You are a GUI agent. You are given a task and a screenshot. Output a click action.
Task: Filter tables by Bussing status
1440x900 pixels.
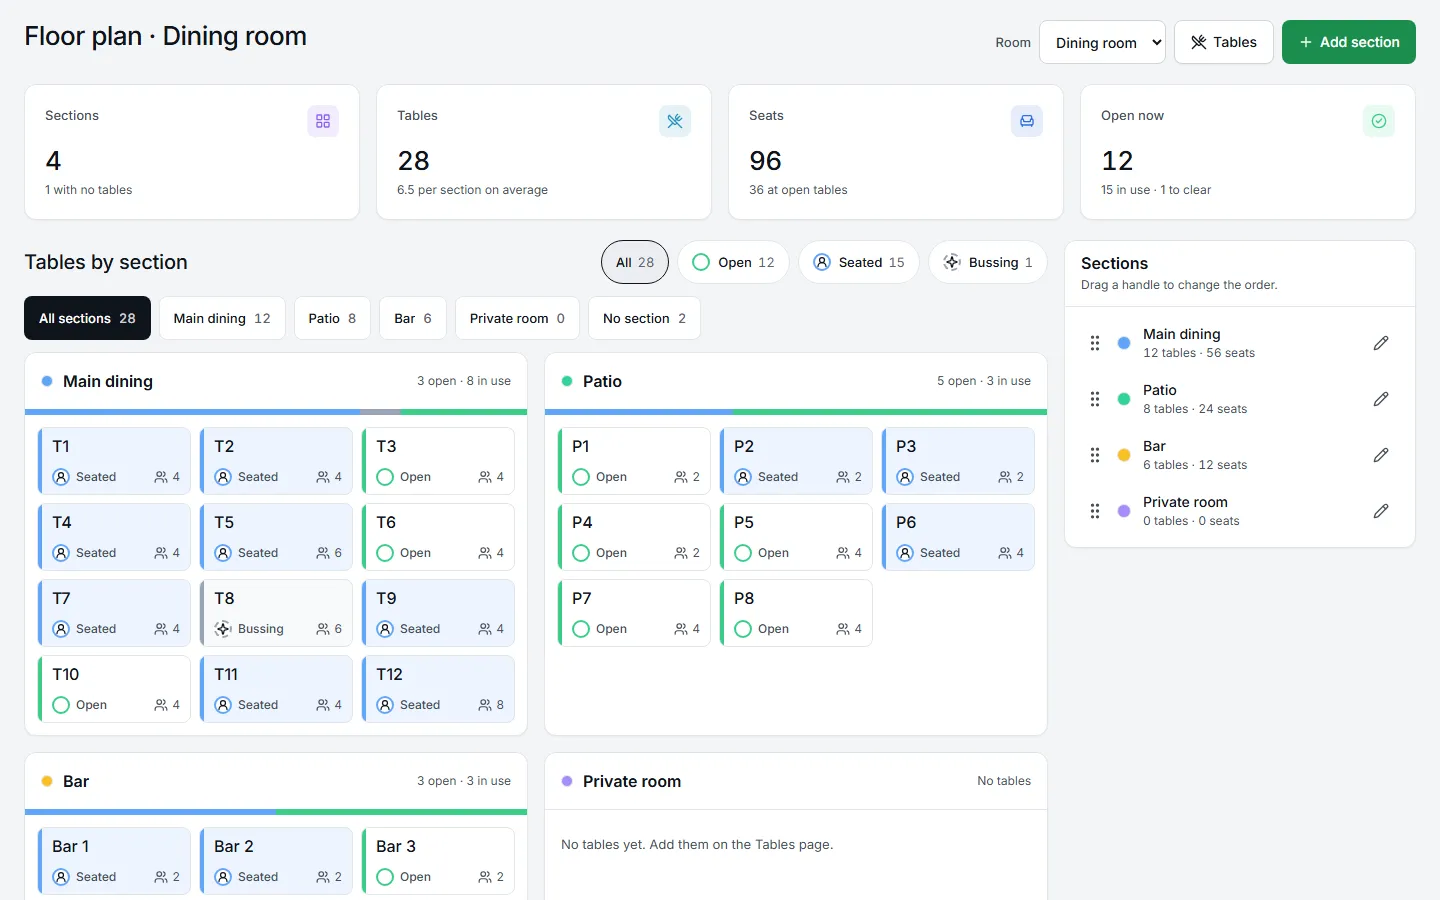(x=988, y=262)
